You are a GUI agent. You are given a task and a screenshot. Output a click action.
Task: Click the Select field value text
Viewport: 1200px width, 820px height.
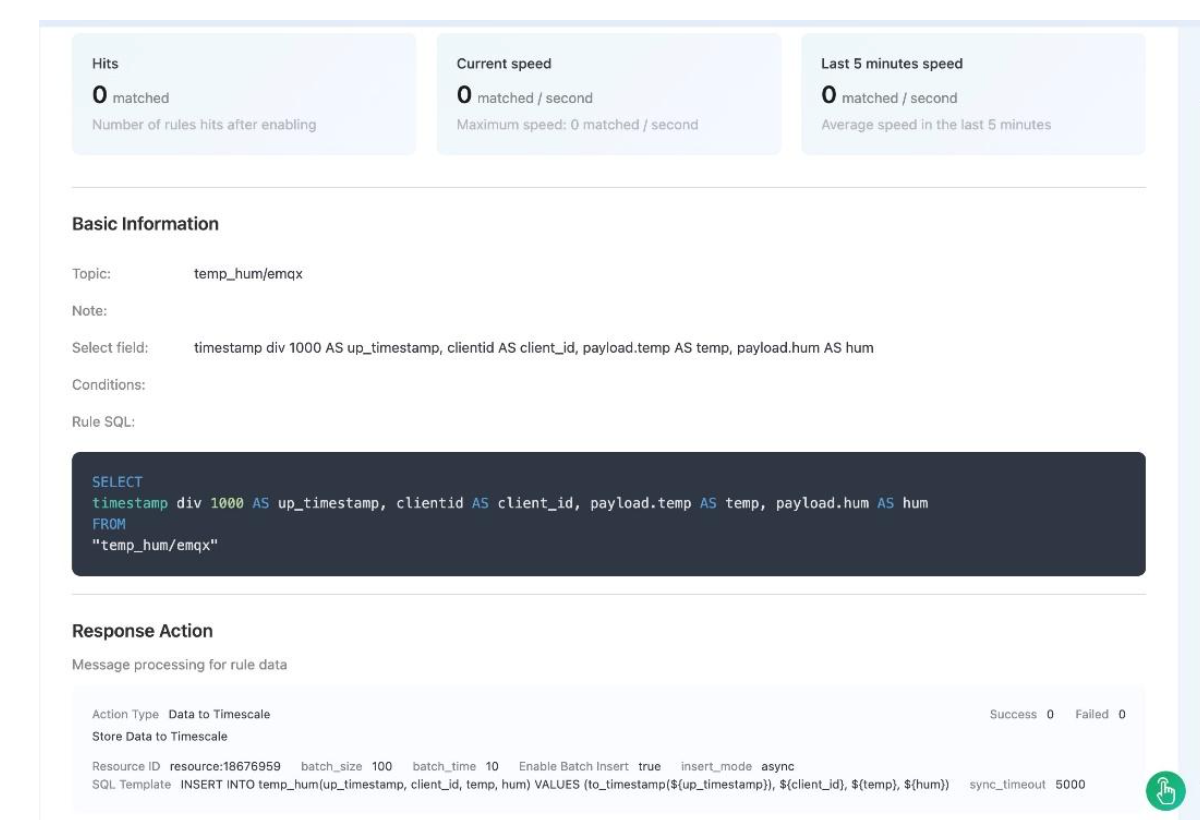pos(533,348)
